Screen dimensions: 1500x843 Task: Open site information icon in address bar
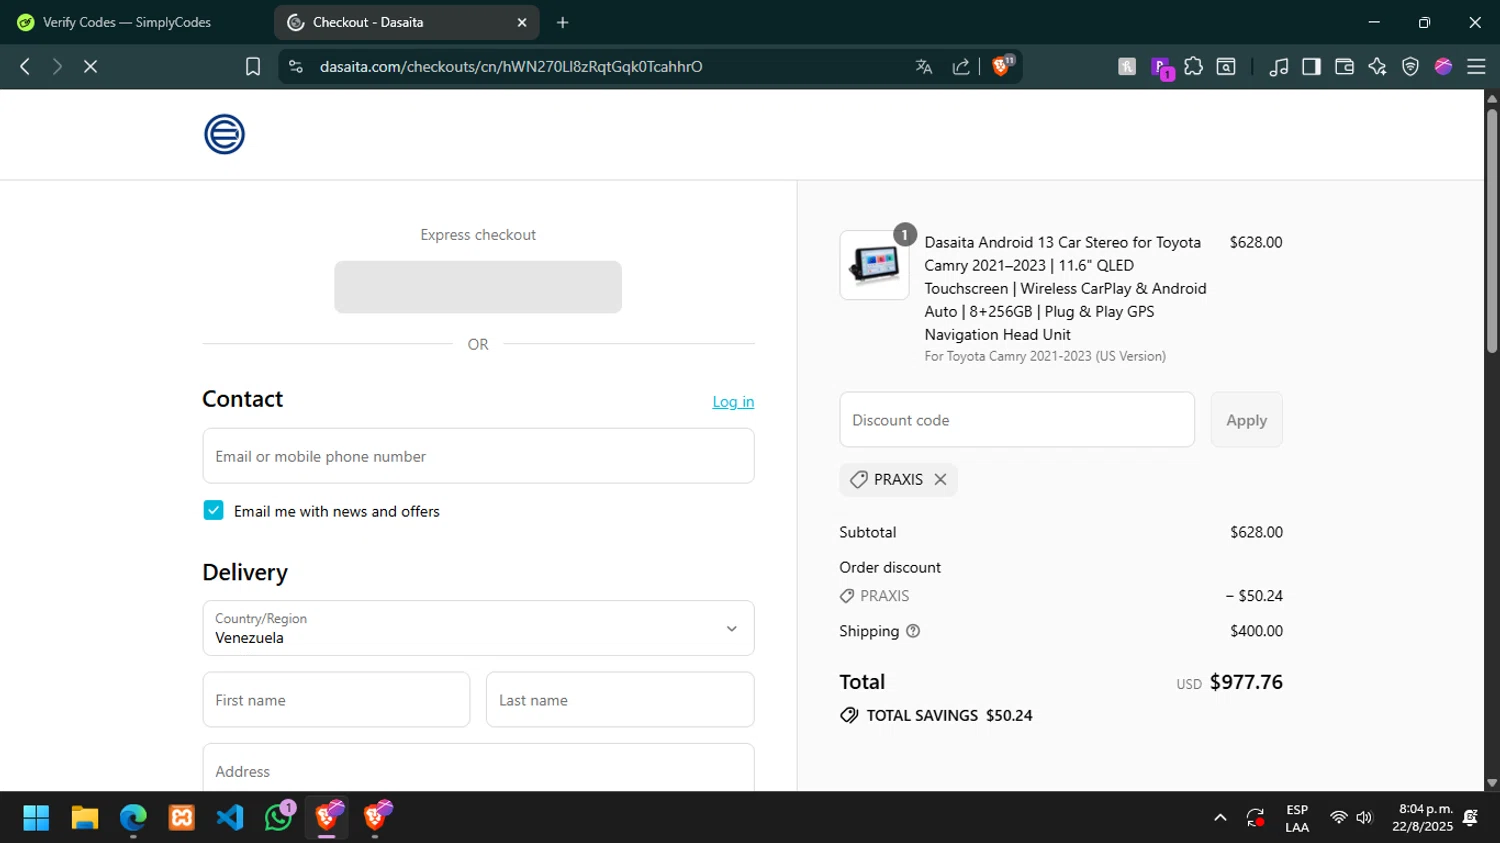pos(295,66)
